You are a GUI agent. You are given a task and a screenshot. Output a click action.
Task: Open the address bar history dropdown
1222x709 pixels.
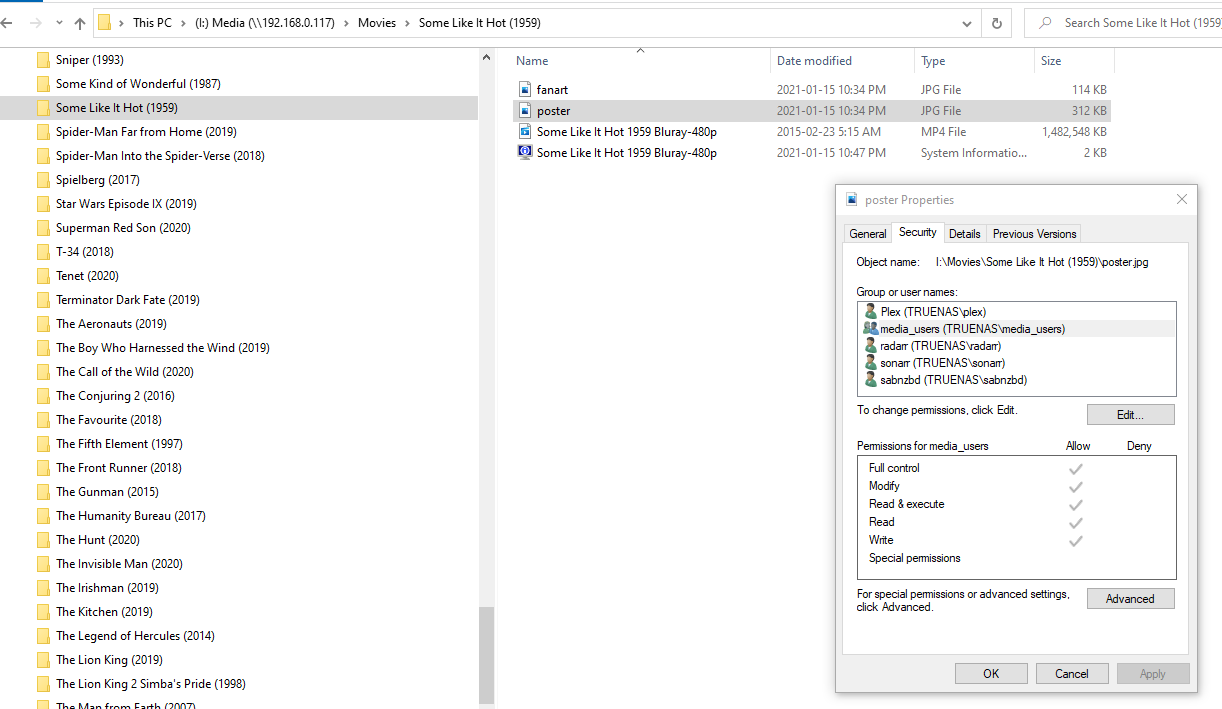coord(966,23)
